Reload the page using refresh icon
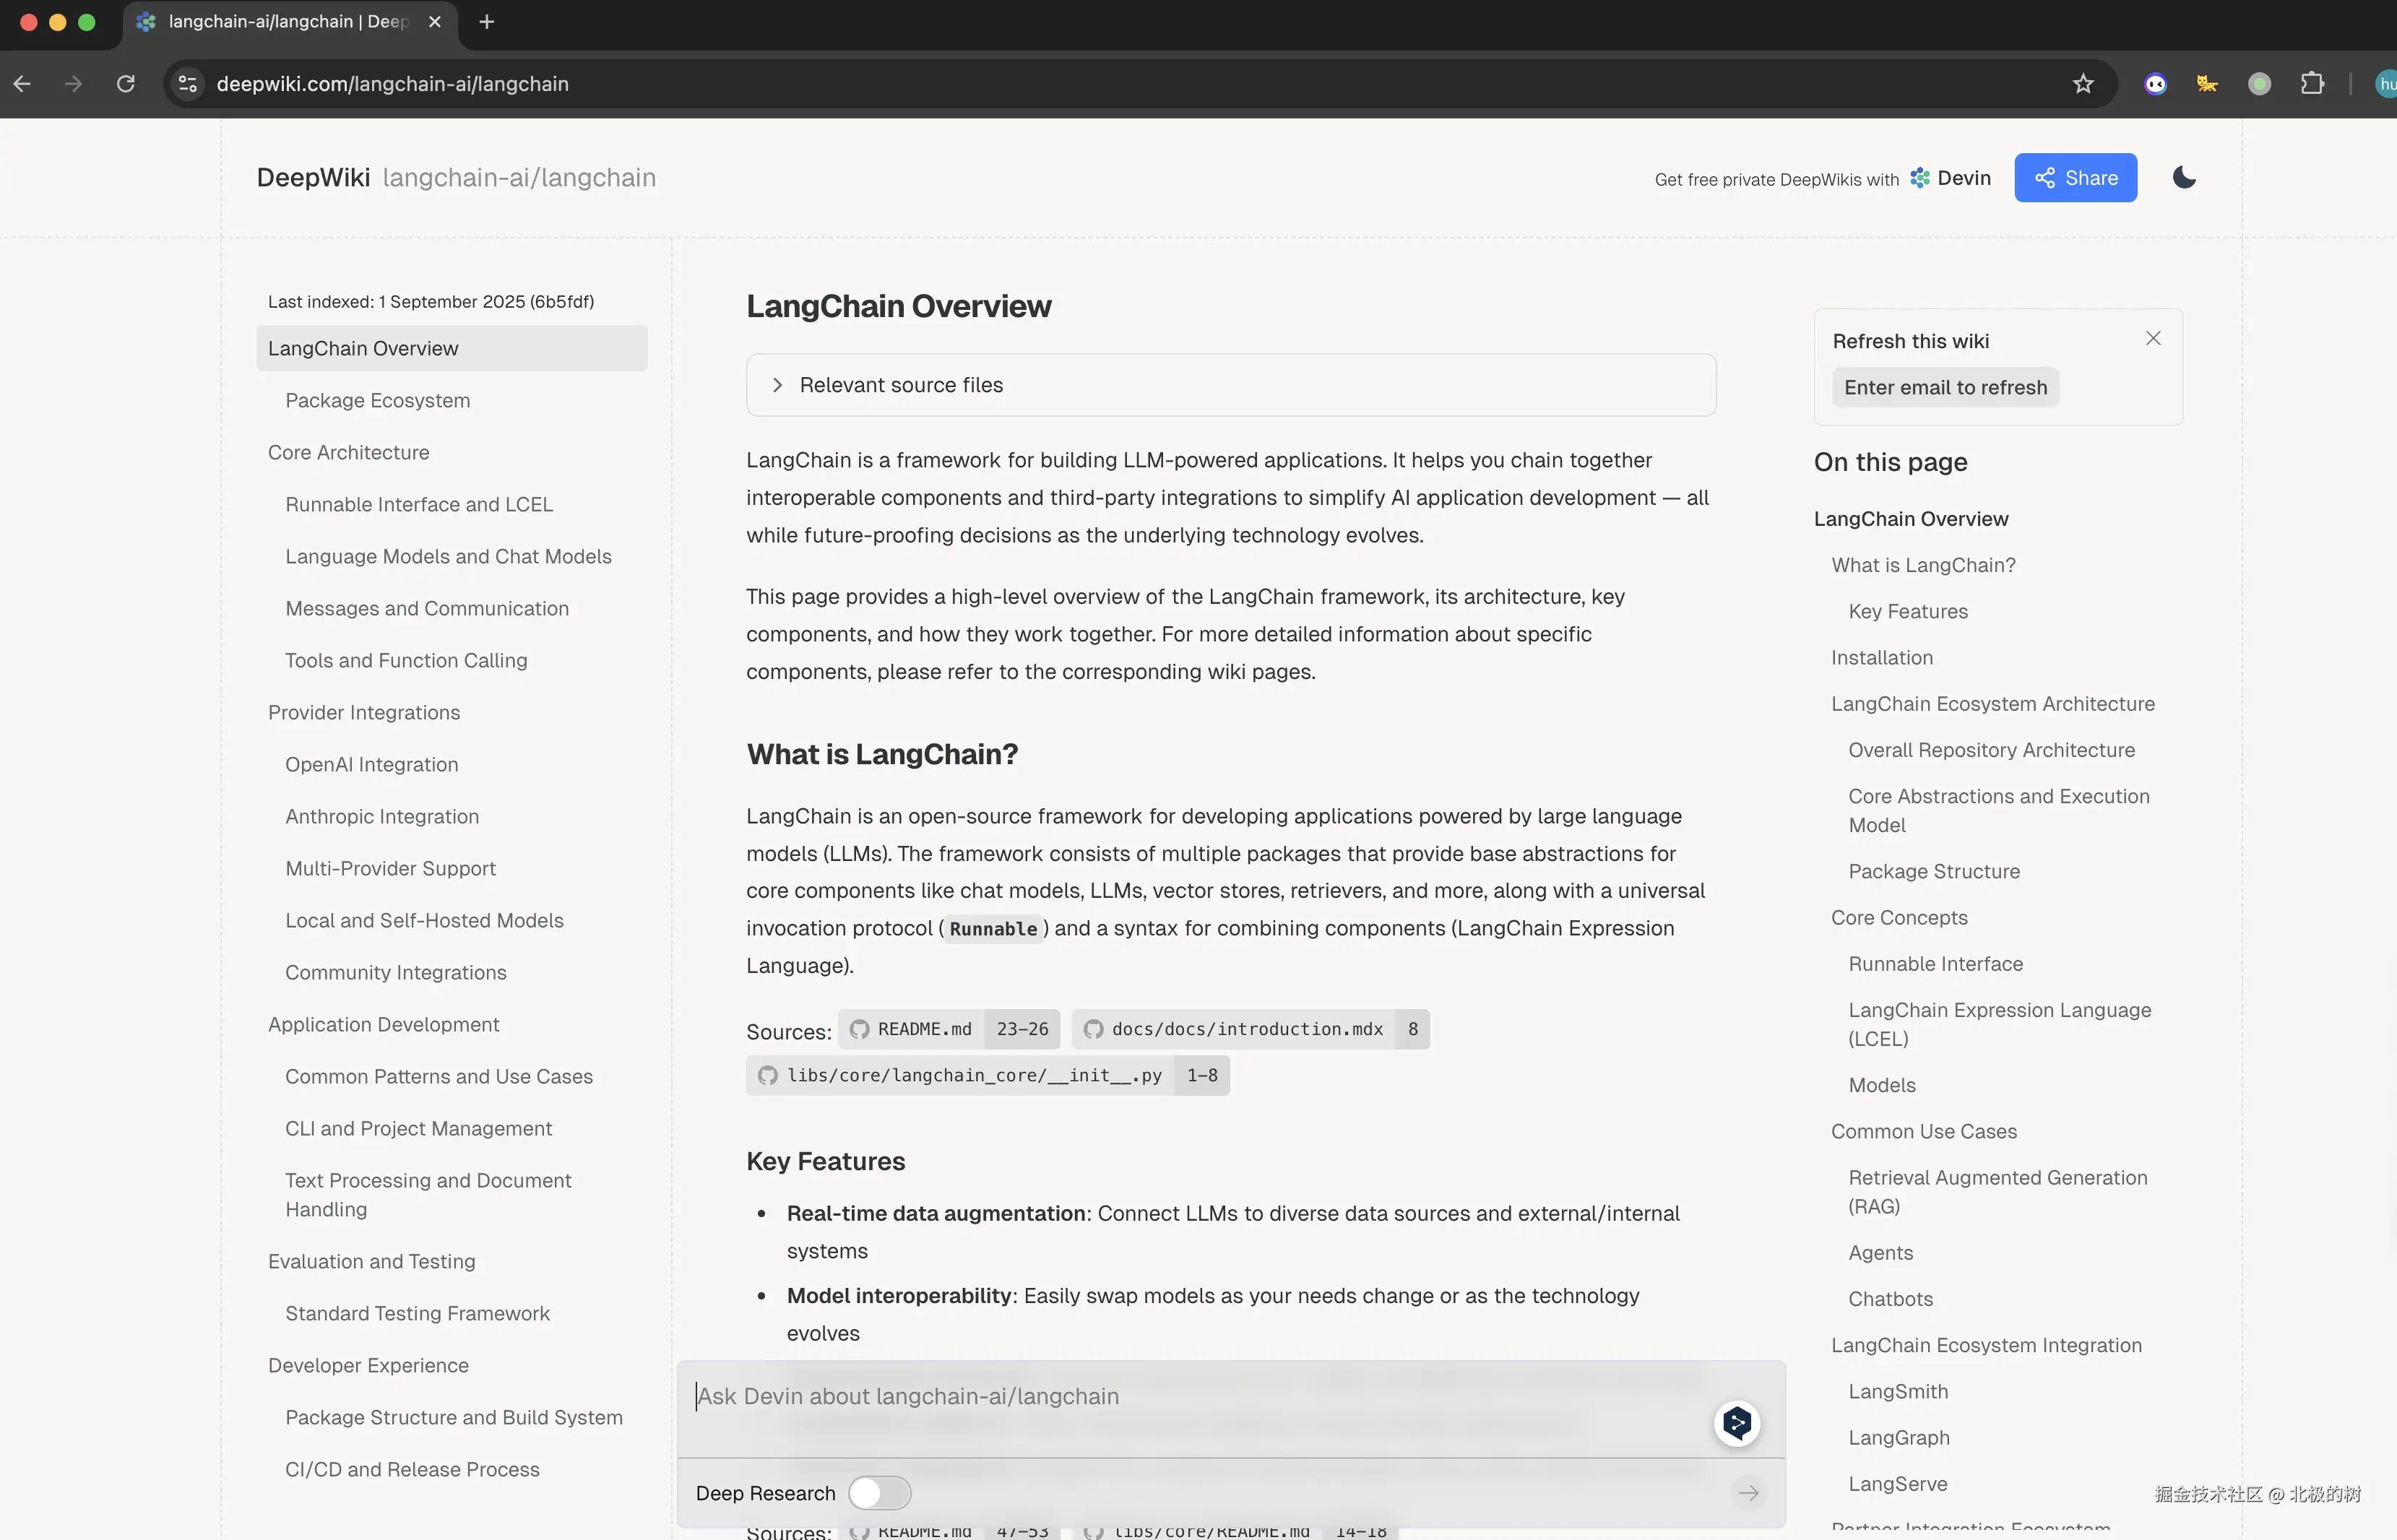Image resolution: width=2397 pixels, height=1540 pixels. 126,84
